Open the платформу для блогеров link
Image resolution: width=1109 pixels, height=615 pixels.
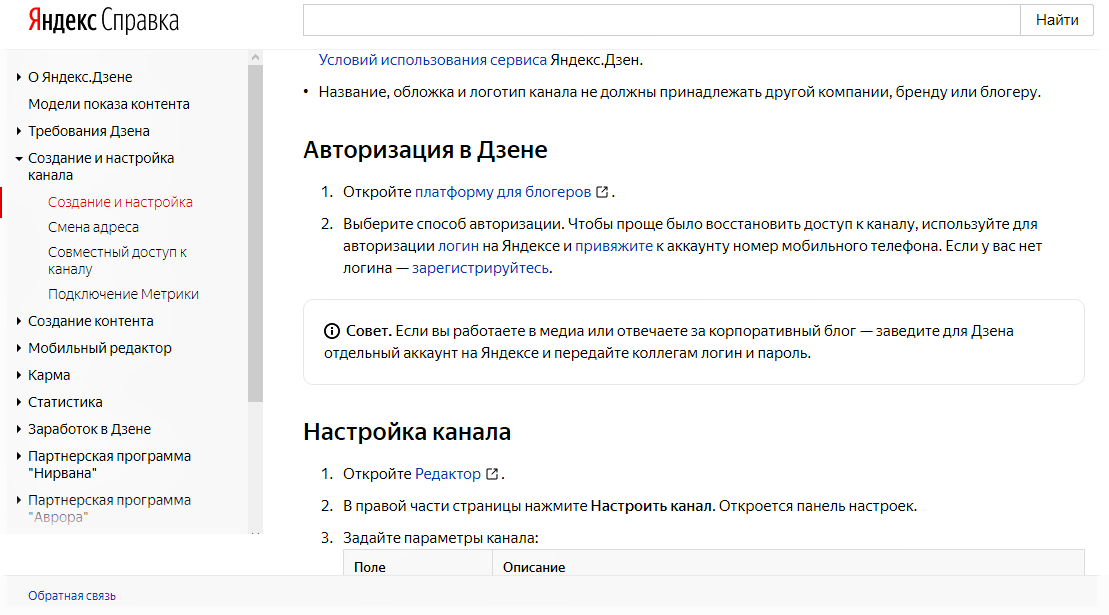click(x=503, y=192)
